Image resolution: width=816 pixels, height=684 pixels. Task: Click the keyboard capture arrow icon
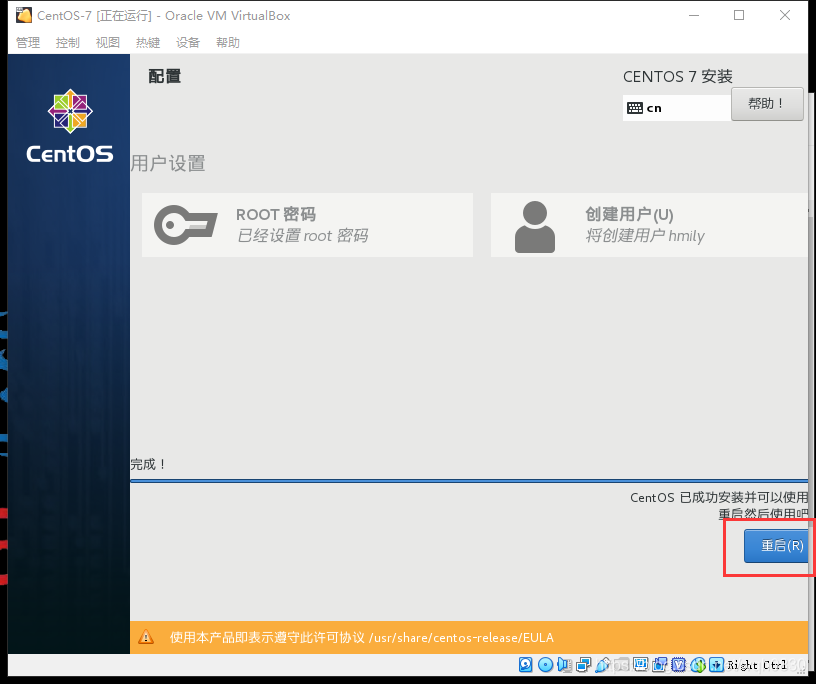pyautogui.click(x=716, y=665)
